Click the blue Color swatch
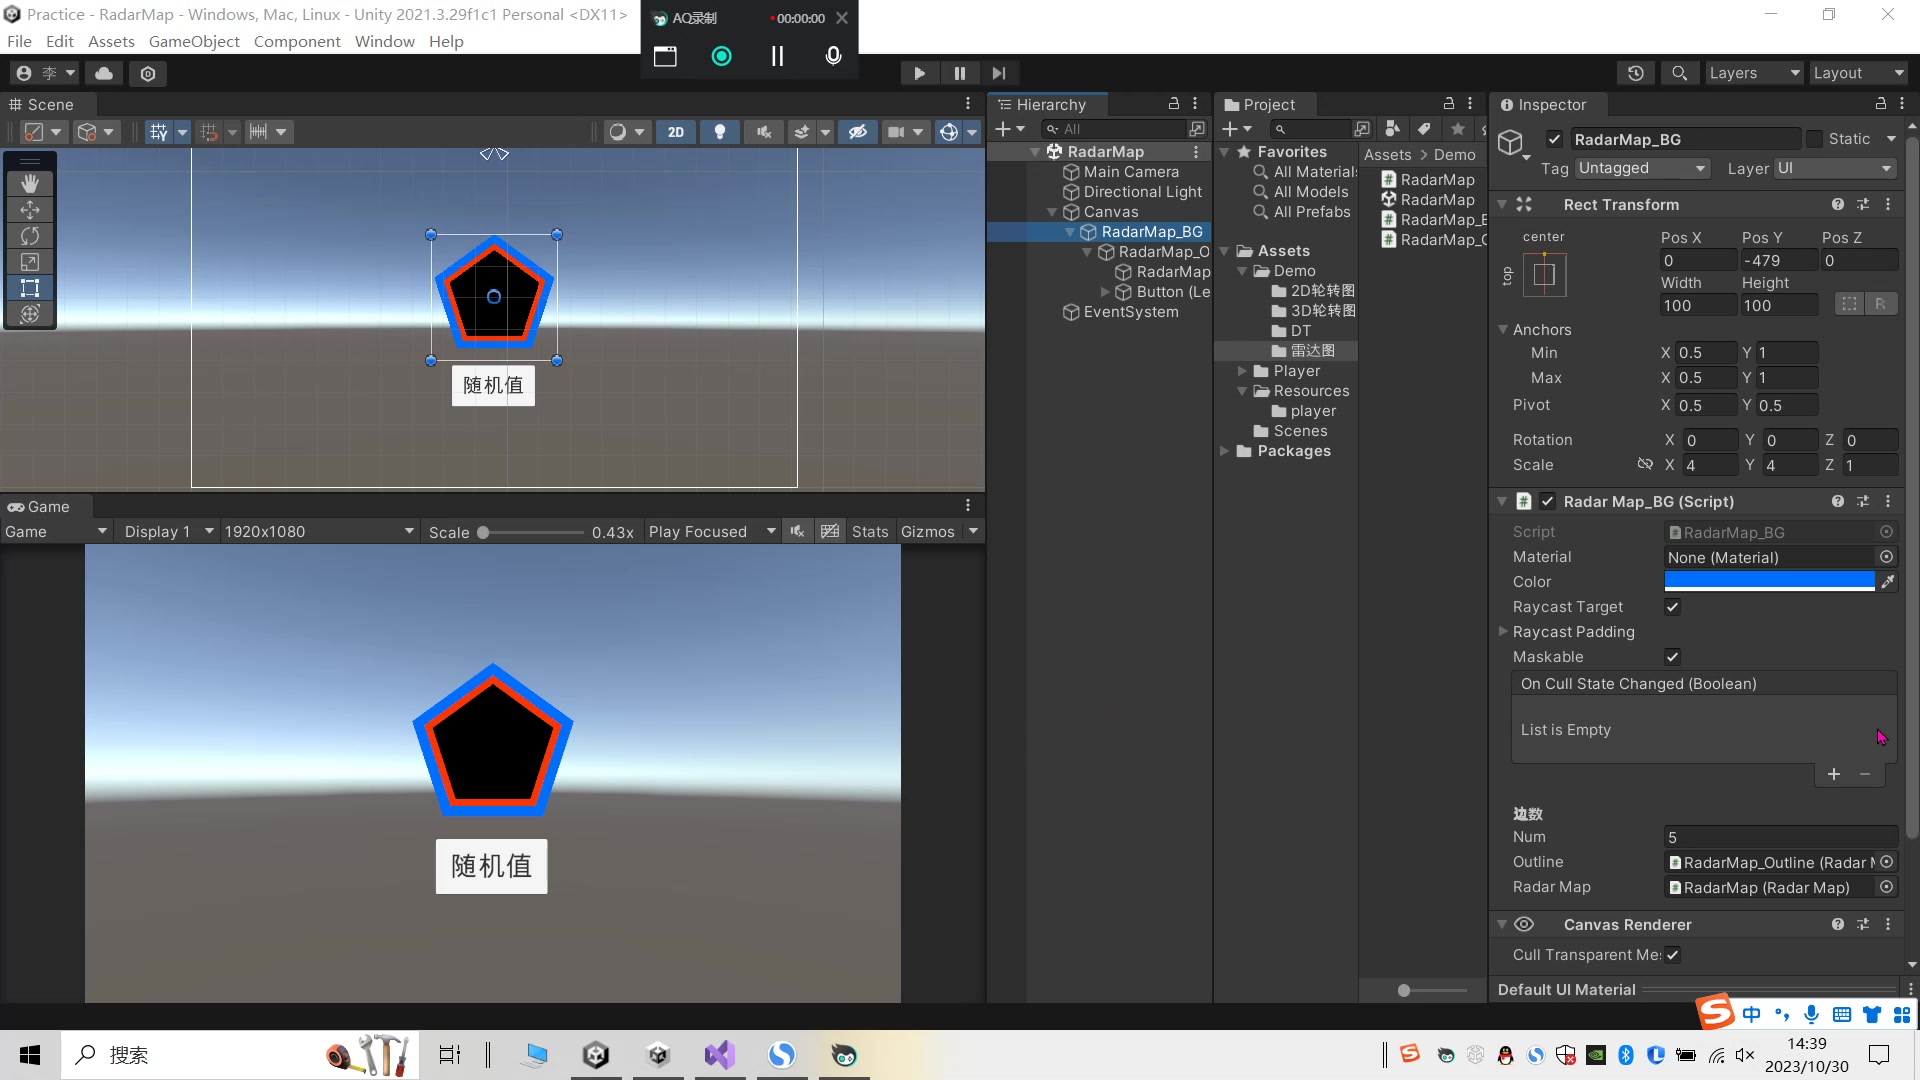 coord(1768,582)
